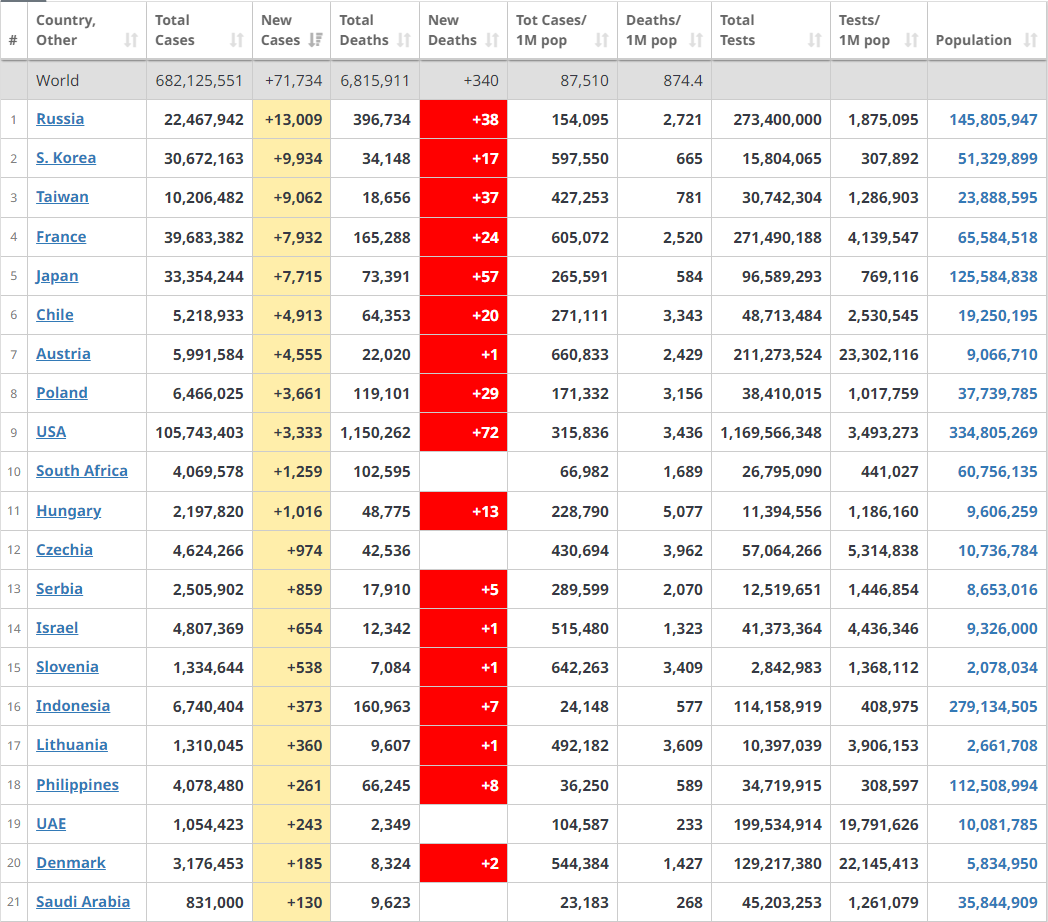Click S. Korea population 51,329,899

pyautogui.click(x=997, y=158)
